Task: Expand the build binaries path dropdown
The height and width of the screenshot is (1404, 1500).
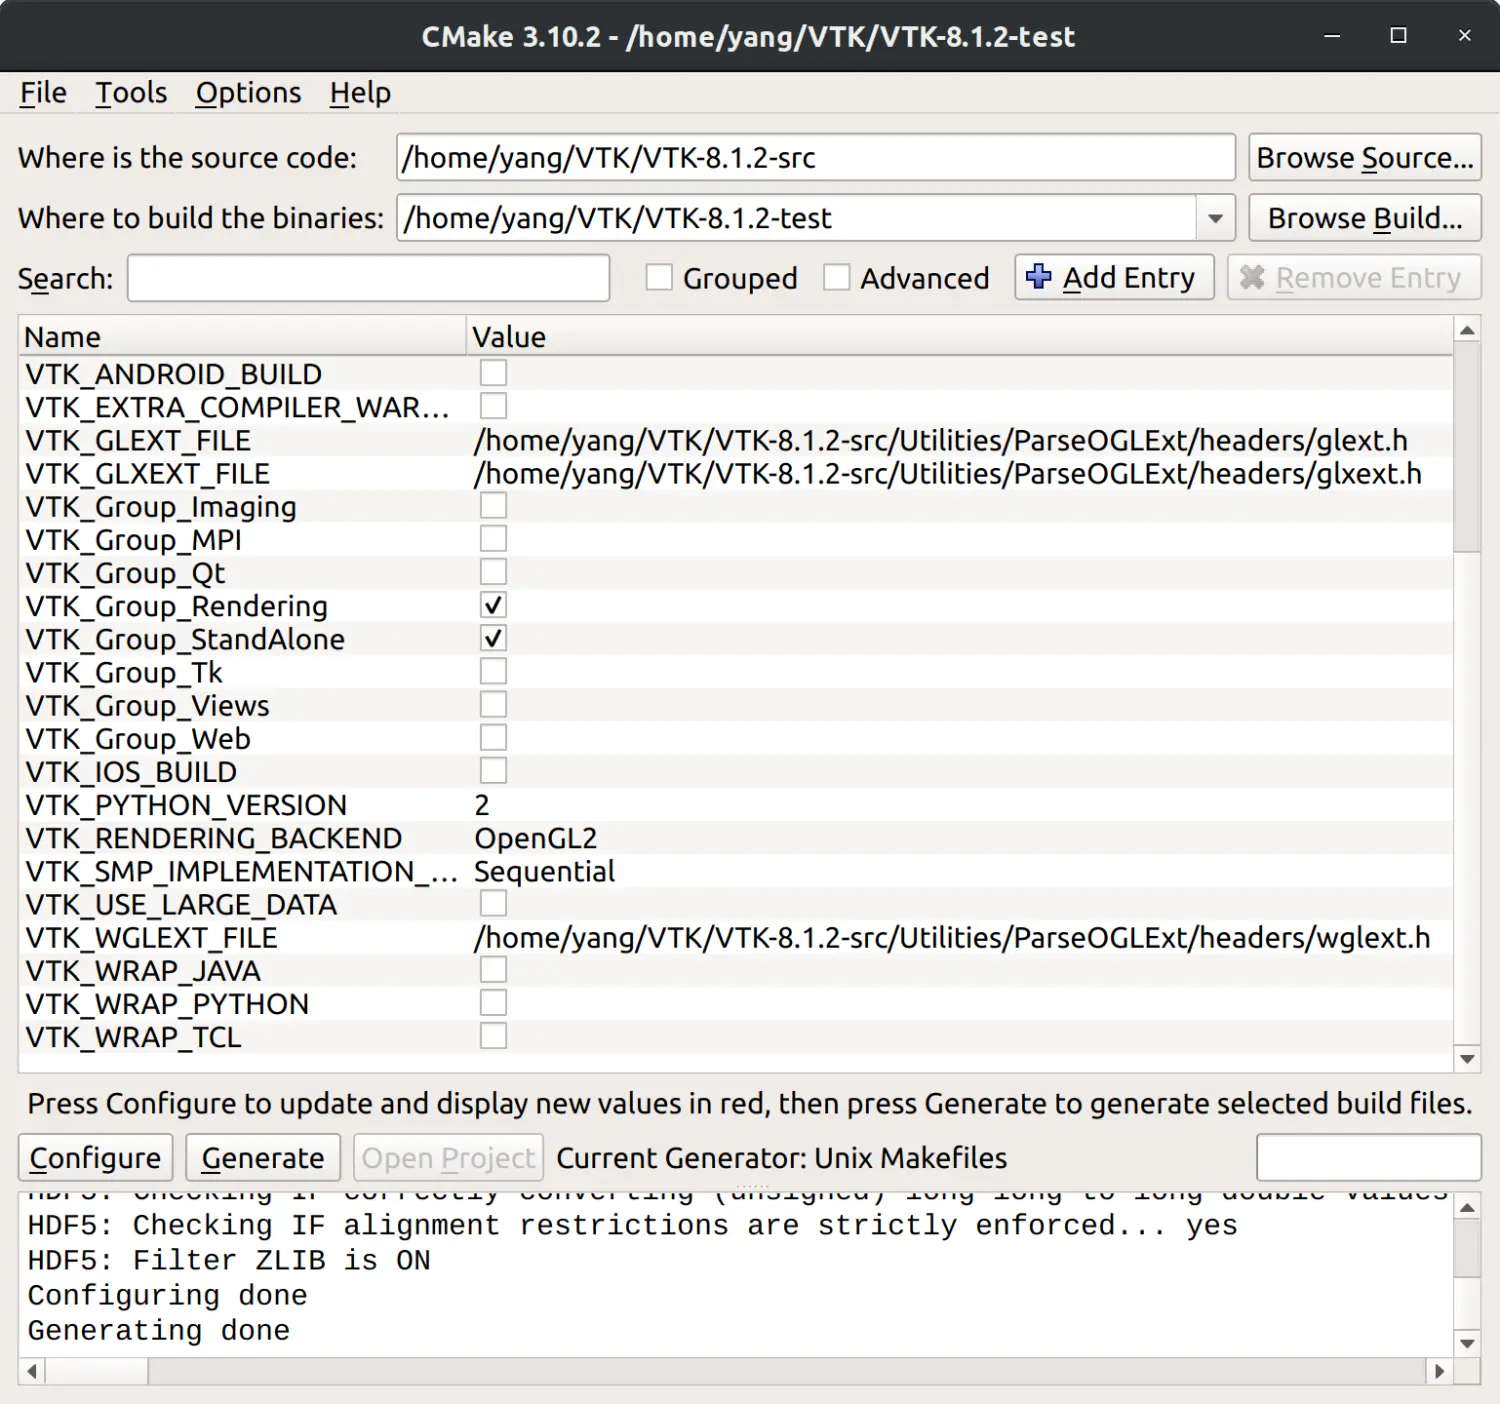Action: (1215, 218)
